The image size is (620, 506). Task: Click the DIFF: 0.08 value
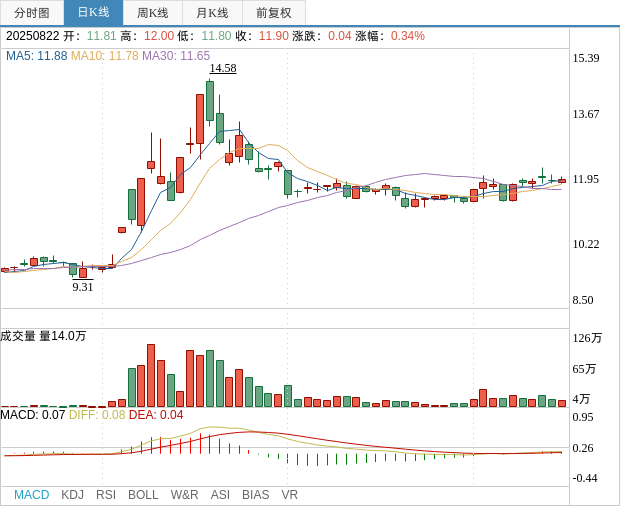click(97, 415)
